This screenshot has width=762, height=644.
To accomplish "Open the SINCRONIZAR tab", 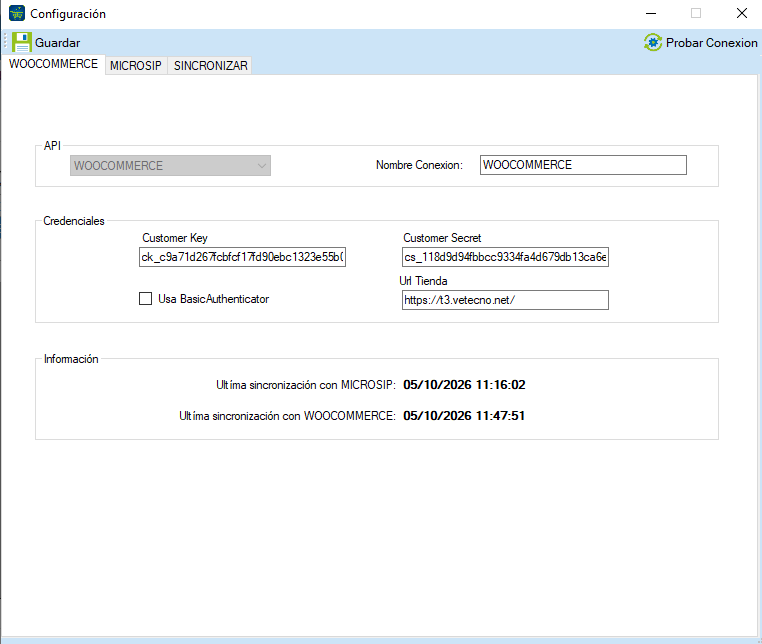I will point(210,66).
